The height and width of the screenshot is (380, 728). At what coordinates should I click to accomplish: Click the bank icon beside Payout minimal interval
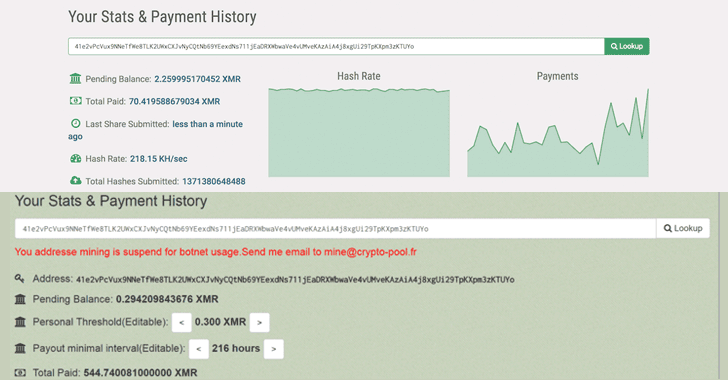point(20,348)
